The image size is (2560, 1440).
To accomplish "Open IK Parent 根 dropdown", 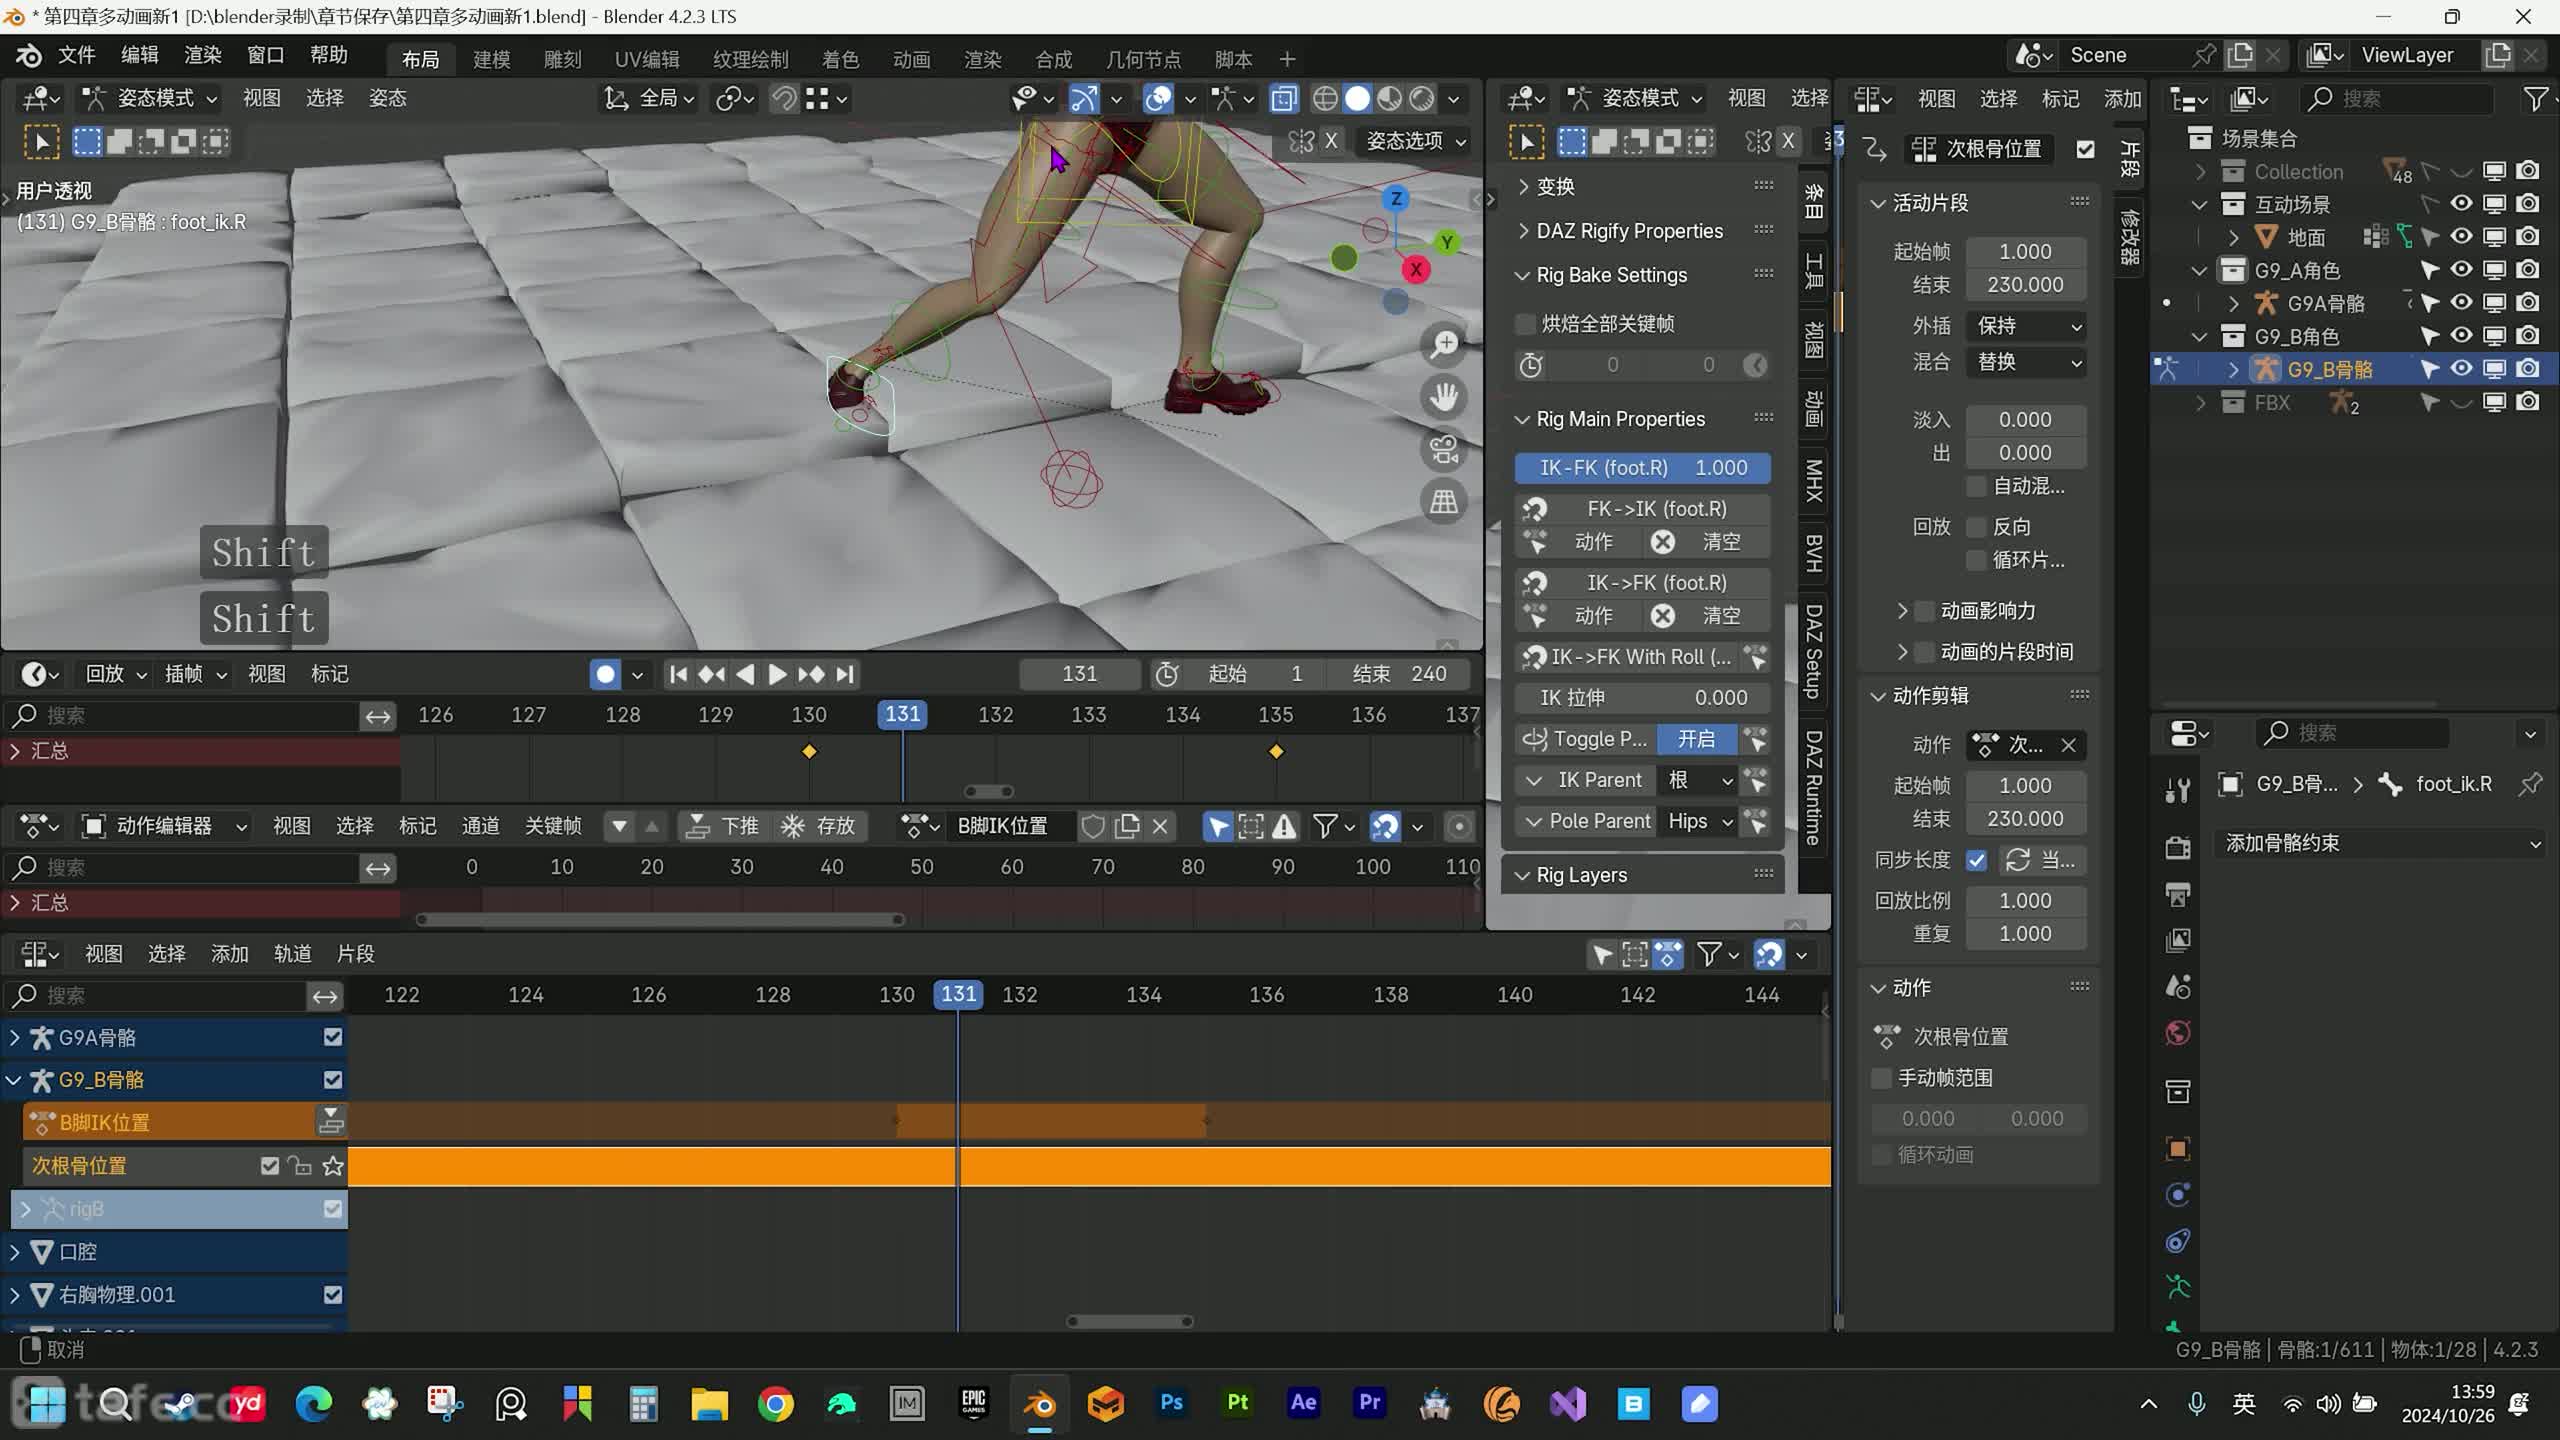I will tap(1697, 780).
